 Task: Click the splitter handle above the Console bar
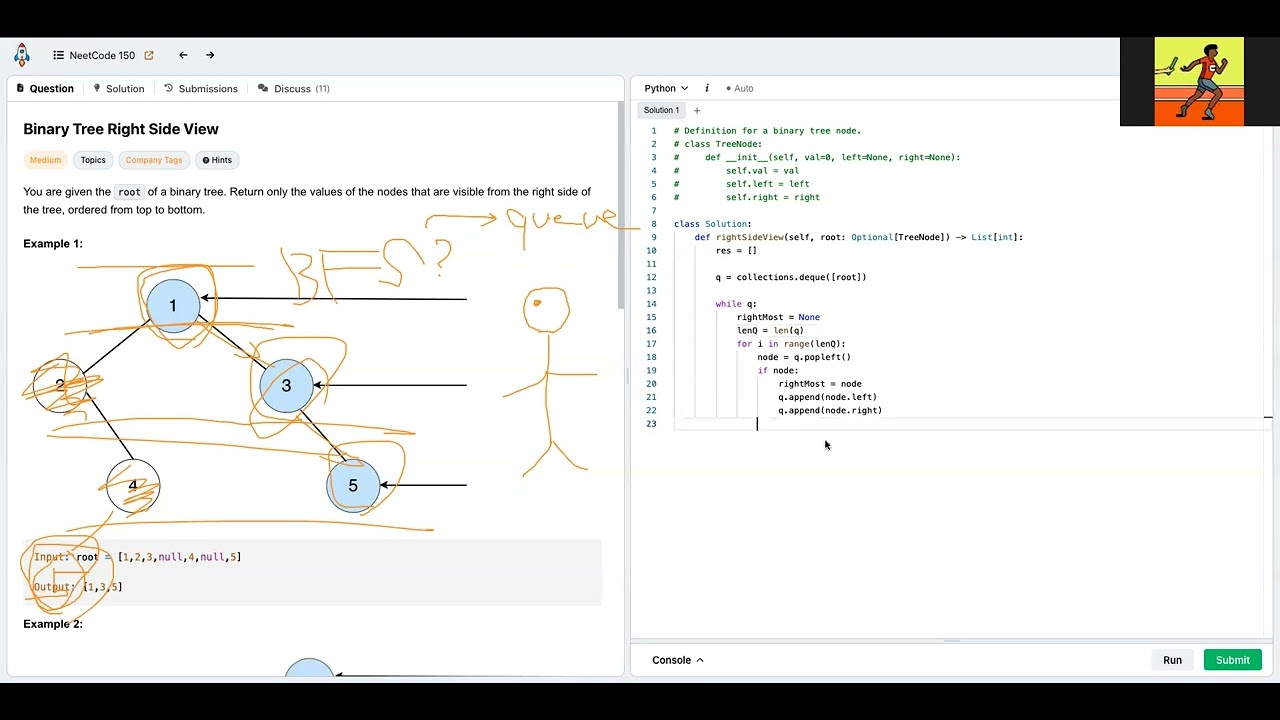[x=952, y=641]
